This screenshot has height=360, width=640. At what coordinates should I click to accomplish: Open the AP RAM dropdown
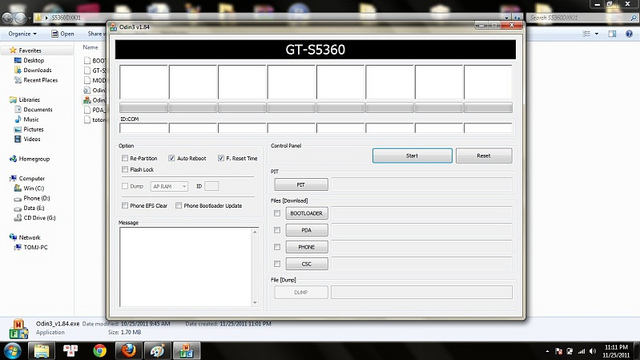pos(169,187)
